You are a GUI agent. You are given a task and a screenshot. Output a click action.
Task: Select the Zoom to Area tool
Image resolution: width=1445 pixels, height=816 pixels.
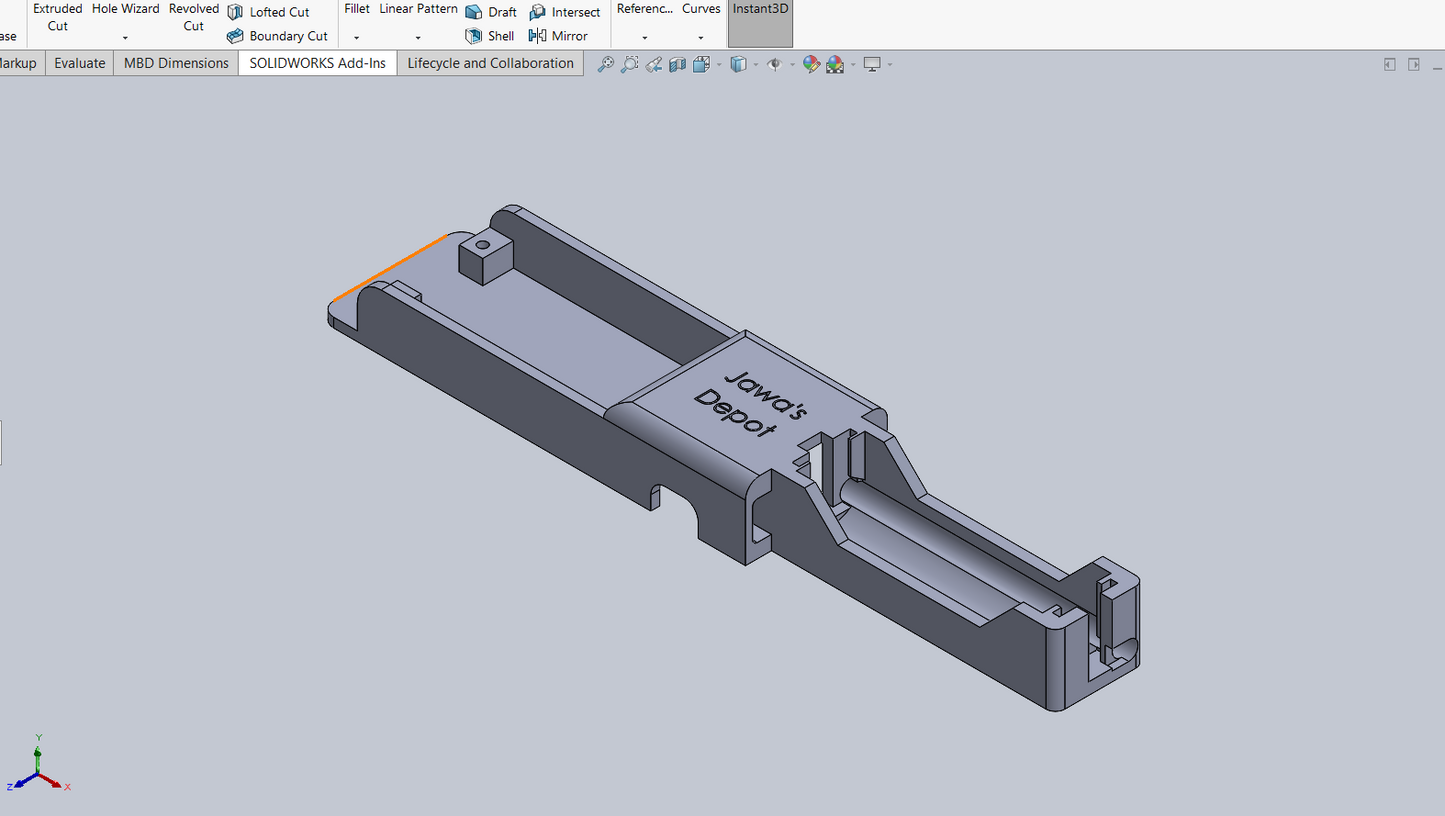click(629, 64)
